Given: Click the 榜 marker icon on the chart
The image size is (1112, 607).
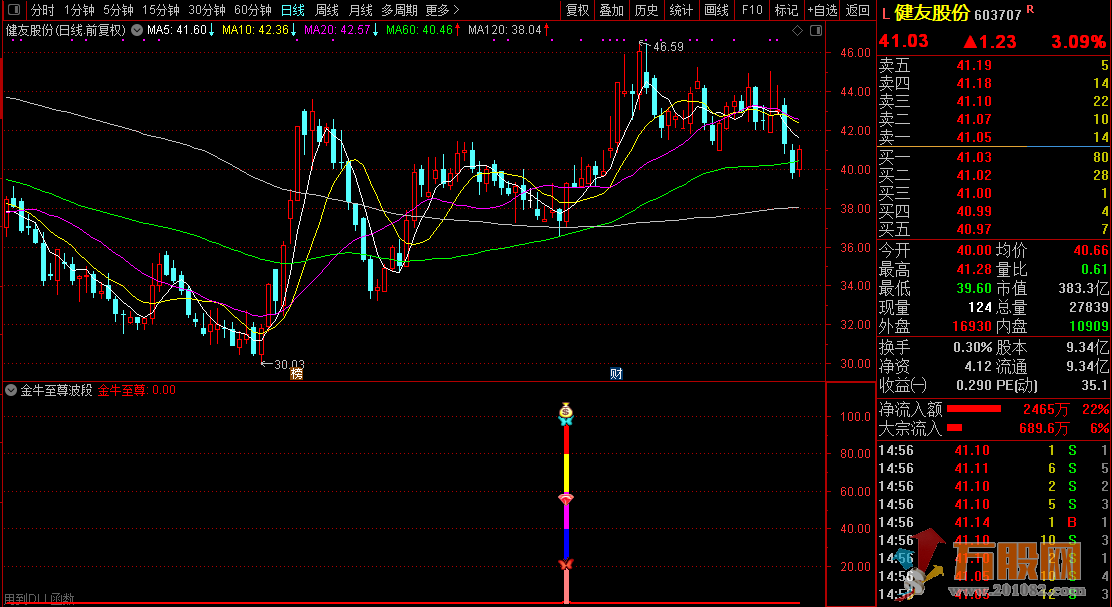Looking at the screenshot, I should tap(296, 374).
